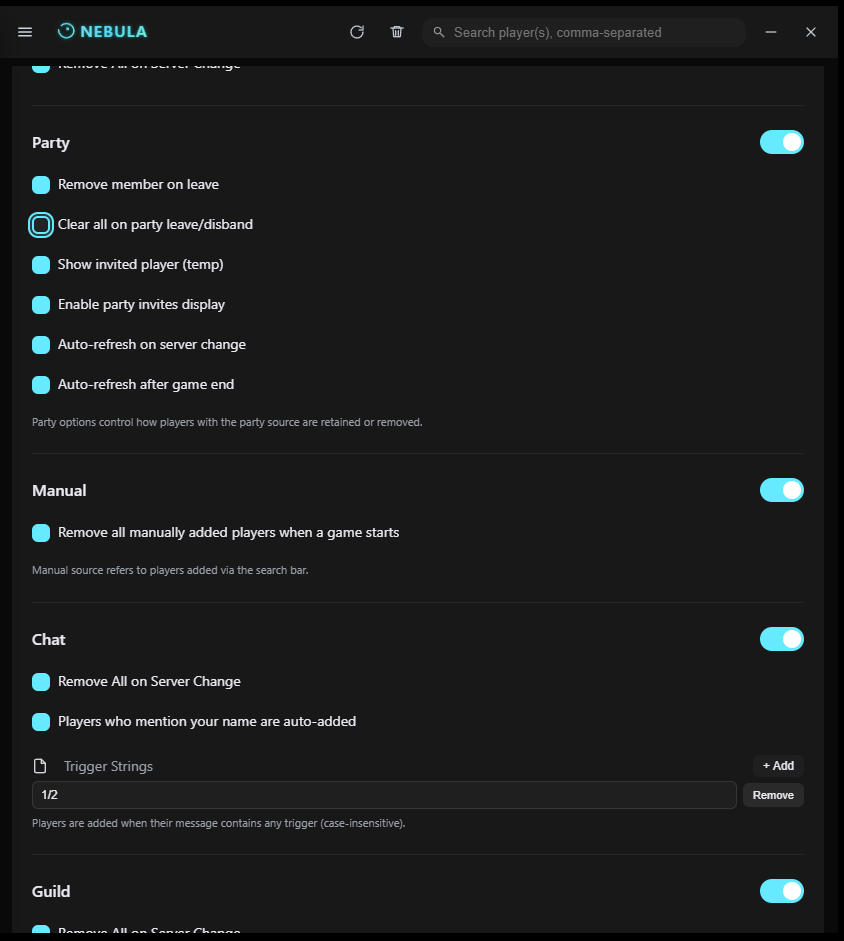Click the trigger string input containing 1/2
844x941 pixels.
383,794
